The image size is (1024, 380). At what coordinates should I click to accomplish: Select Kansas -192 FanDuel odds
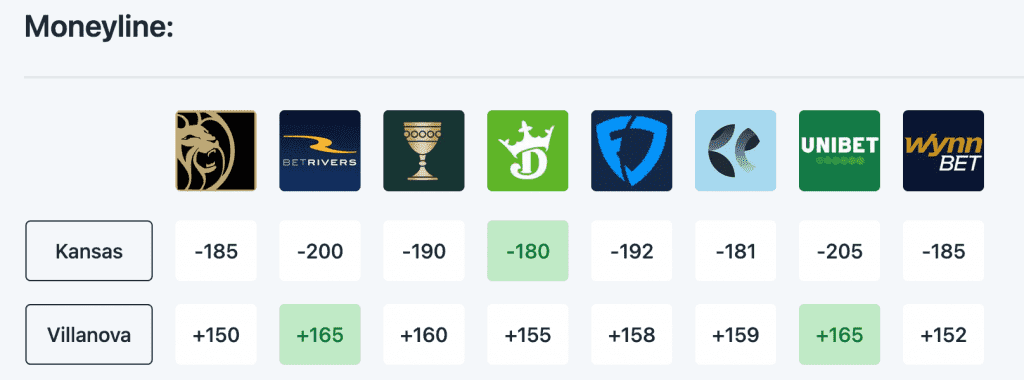tap(632, 251)
